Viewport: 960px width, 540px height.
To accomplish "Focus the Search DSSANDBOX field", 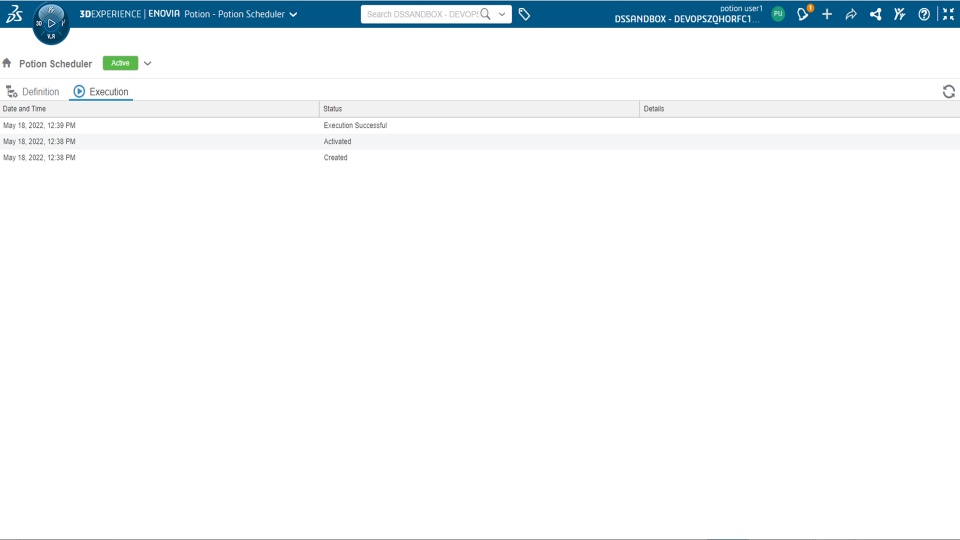I will (x=422, y=14).
